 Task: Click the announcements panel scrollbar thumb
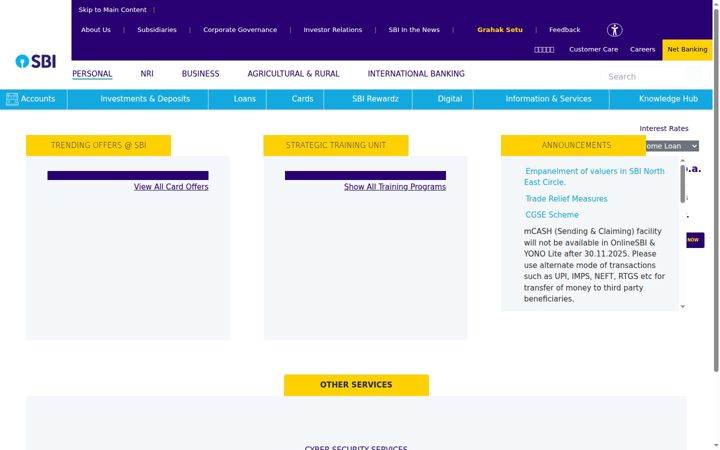(x=682, y=184)
